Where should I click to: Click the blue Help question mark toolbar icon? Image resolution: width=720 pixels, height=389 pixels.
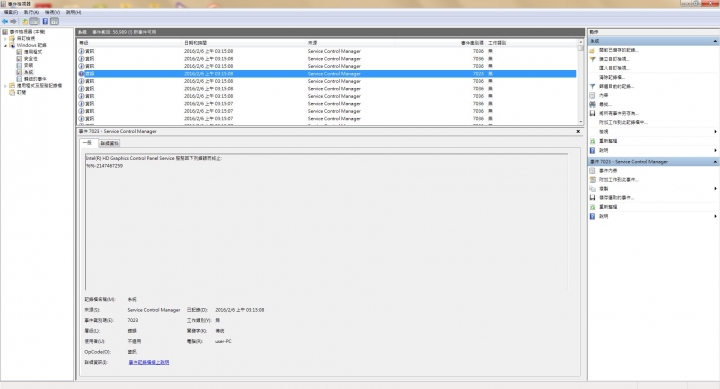tap(45, 22)
